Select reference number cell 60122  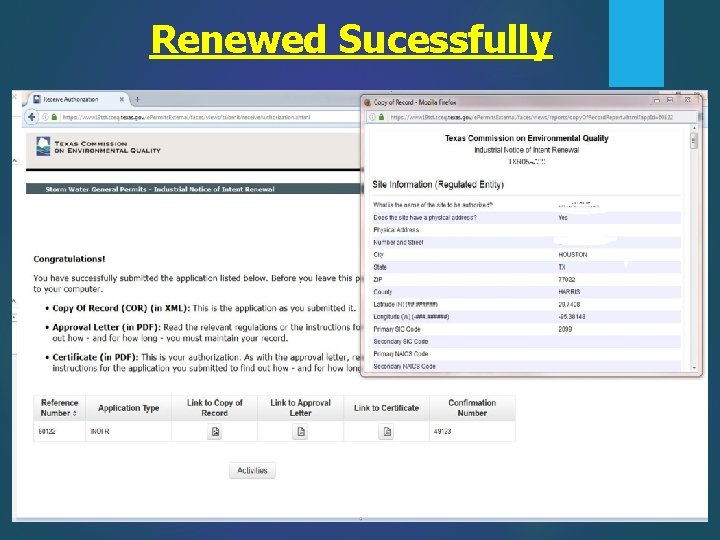click(x=47, y=432)
